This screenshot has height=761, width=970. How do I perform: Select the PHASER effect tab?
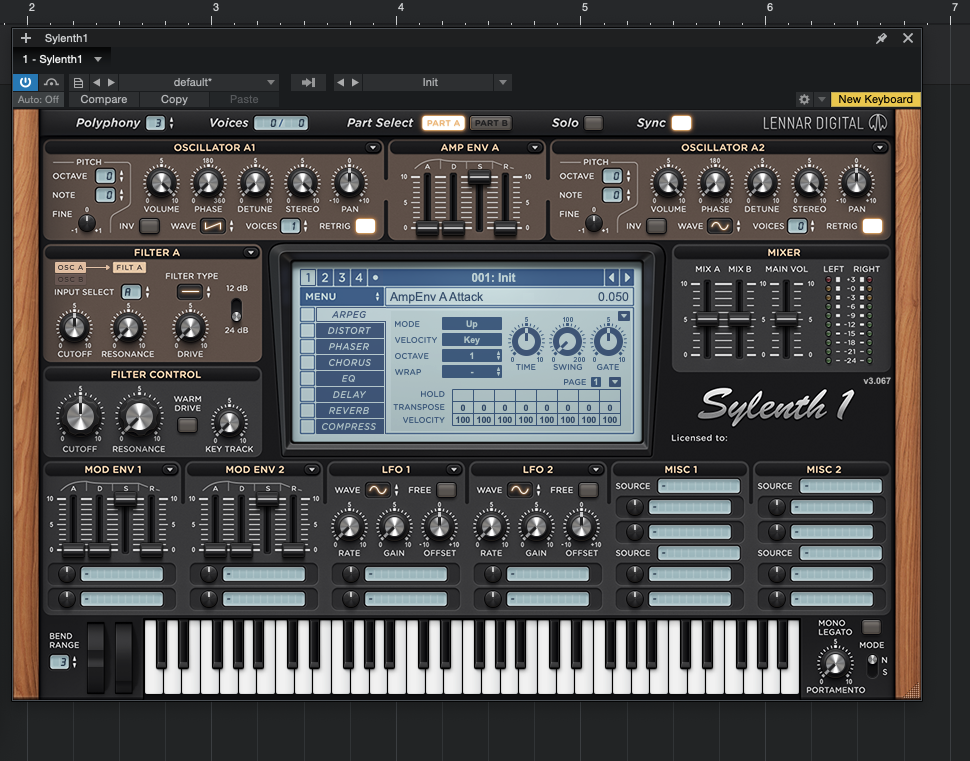pos(349,346)
